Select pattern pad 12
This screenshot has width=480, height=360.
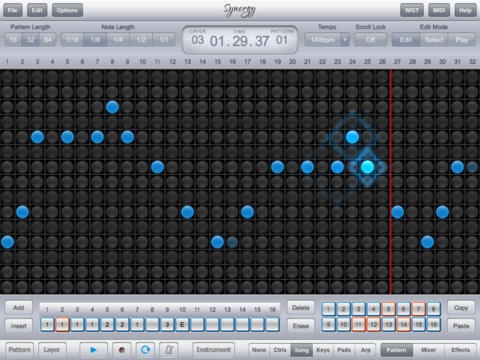pos(373,324)
